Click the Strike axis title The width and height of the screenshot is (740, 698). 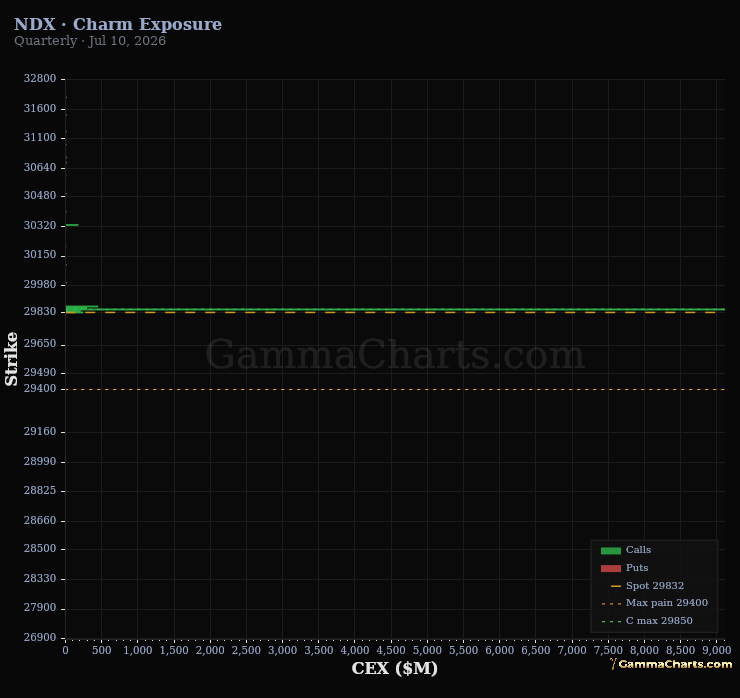[x=11, y=359]
